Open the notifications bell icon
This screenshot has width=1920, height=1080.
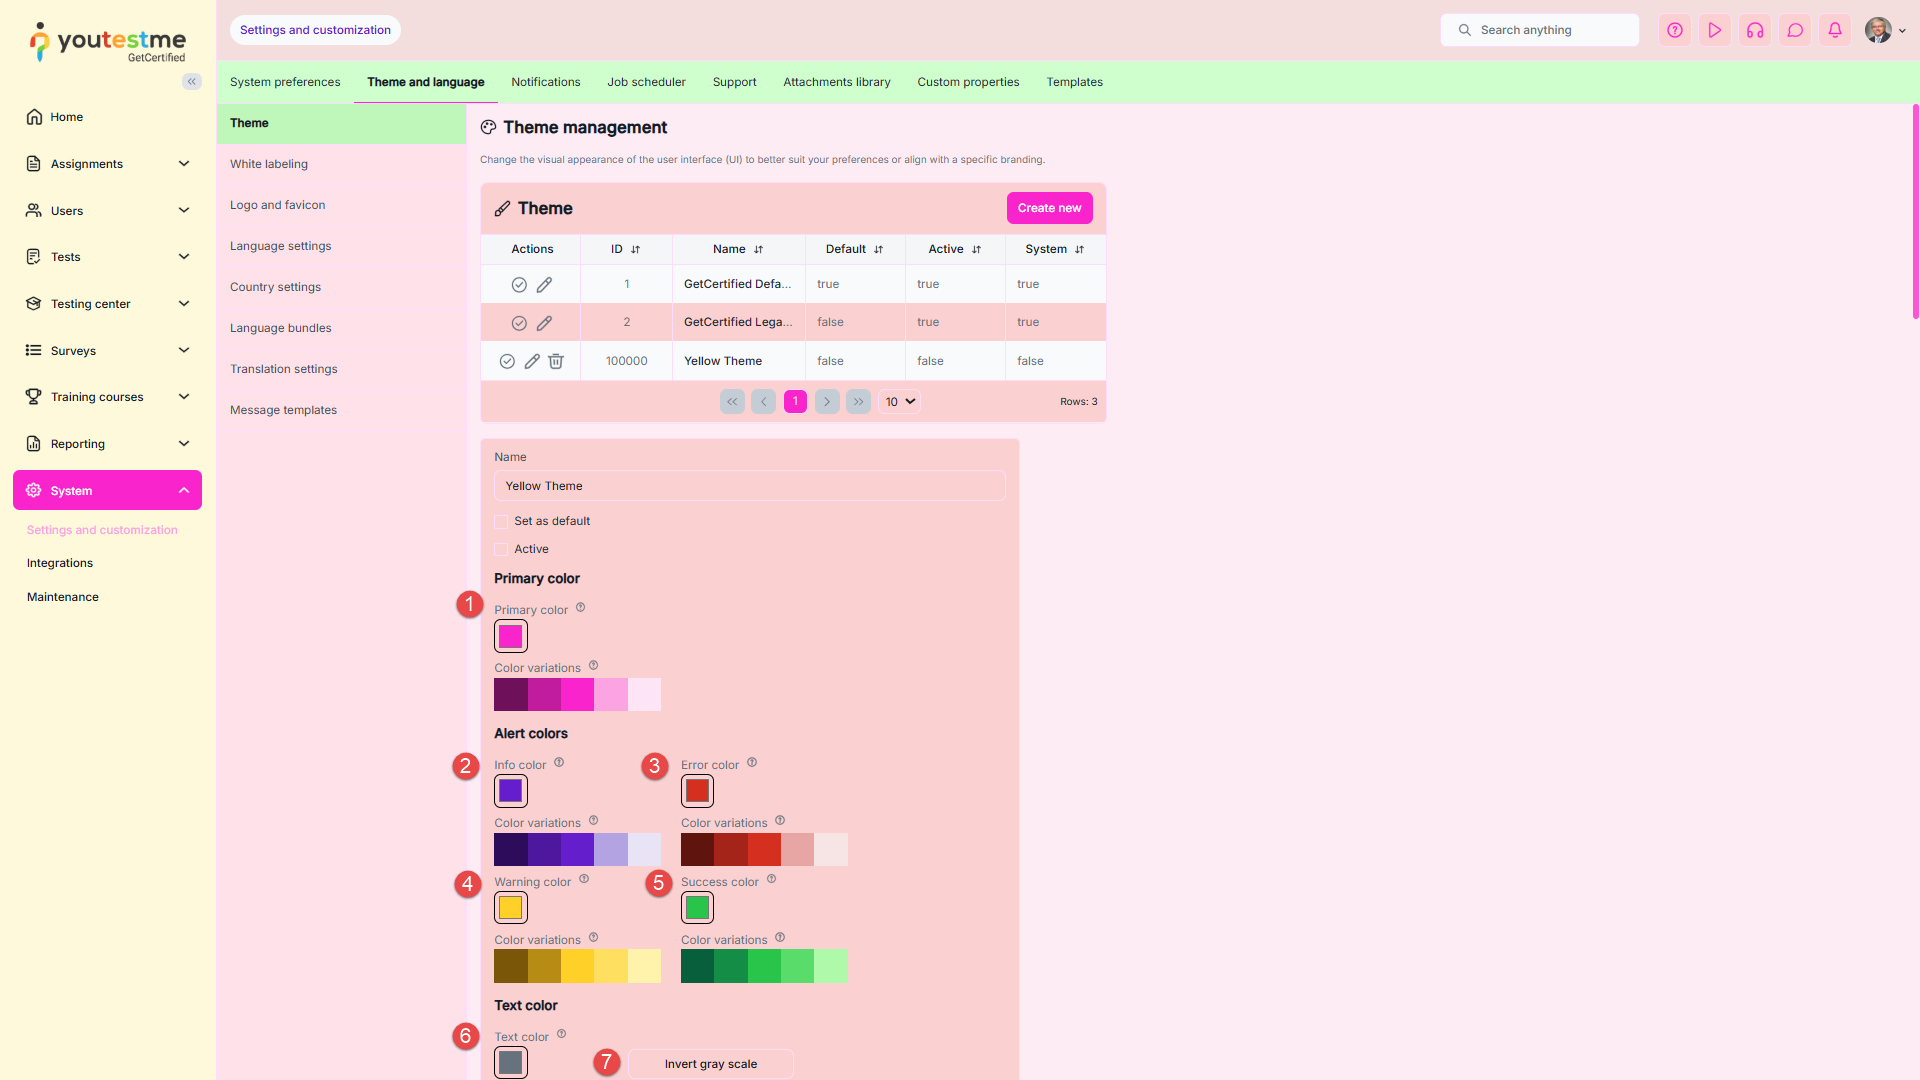point(1835,30)
